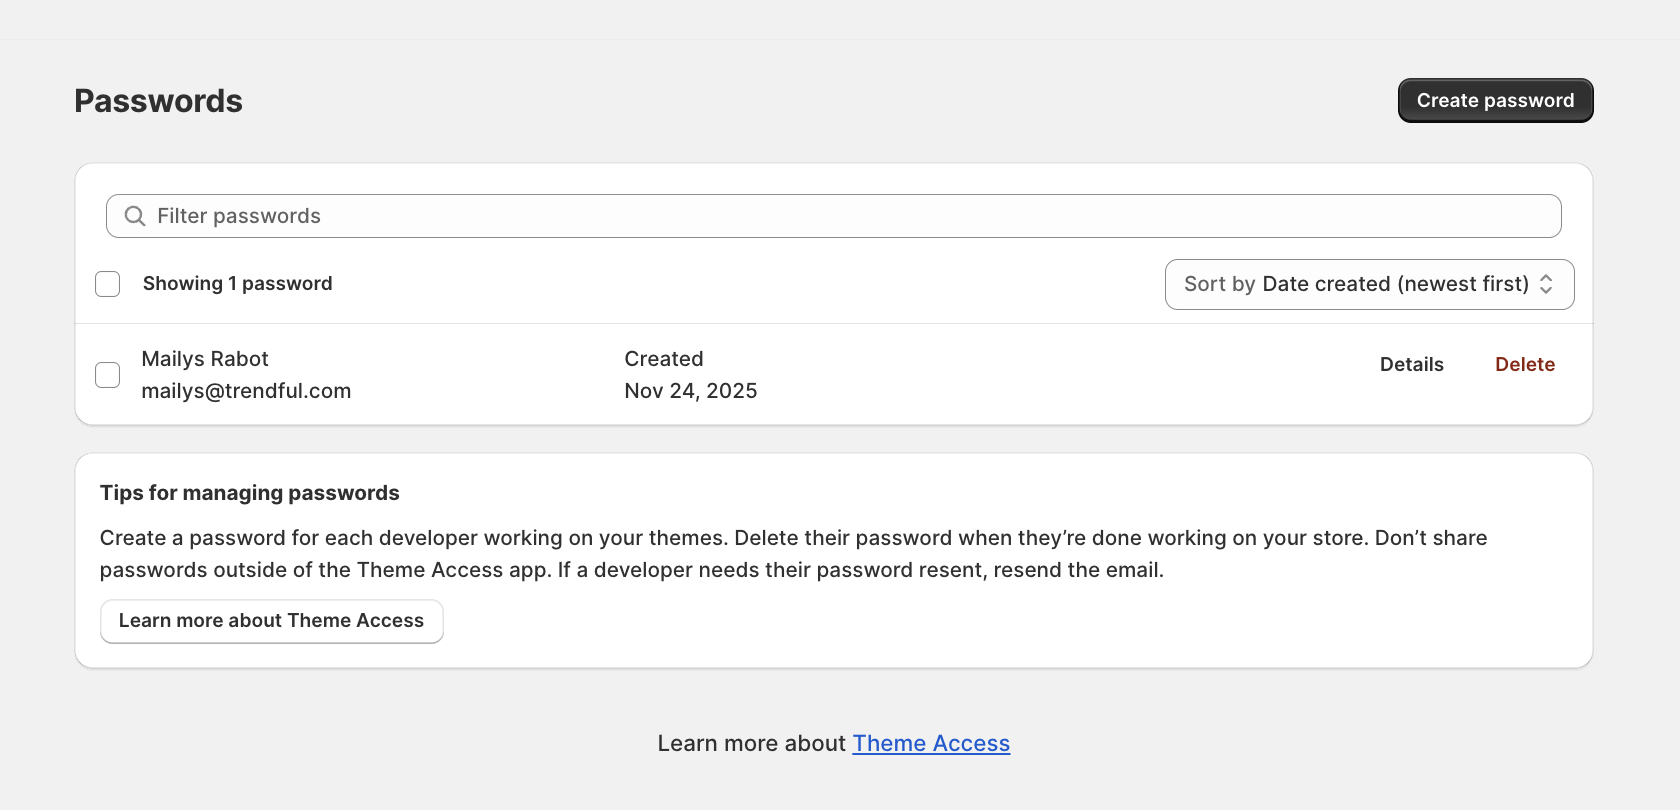This screenshot has height=810, width=1680.
Task: Click the mailys@trendful.com email address
Action: coord(246,391)
